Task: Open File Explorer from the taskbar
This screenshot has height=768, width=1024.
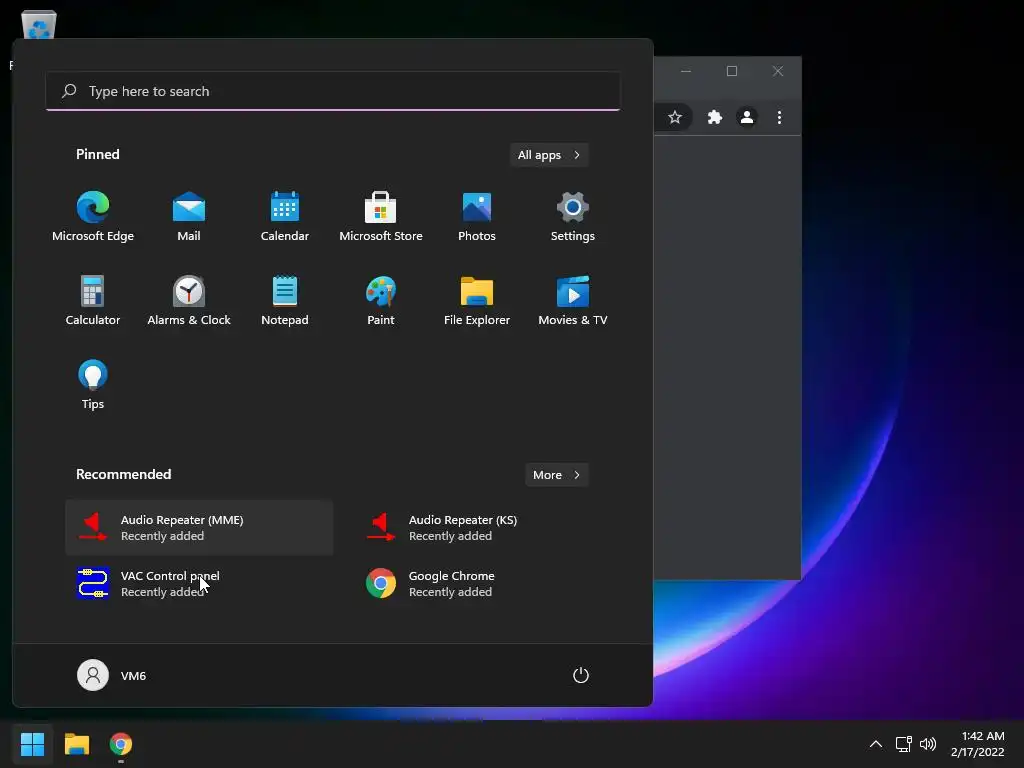Action: (x=77, y=744)
